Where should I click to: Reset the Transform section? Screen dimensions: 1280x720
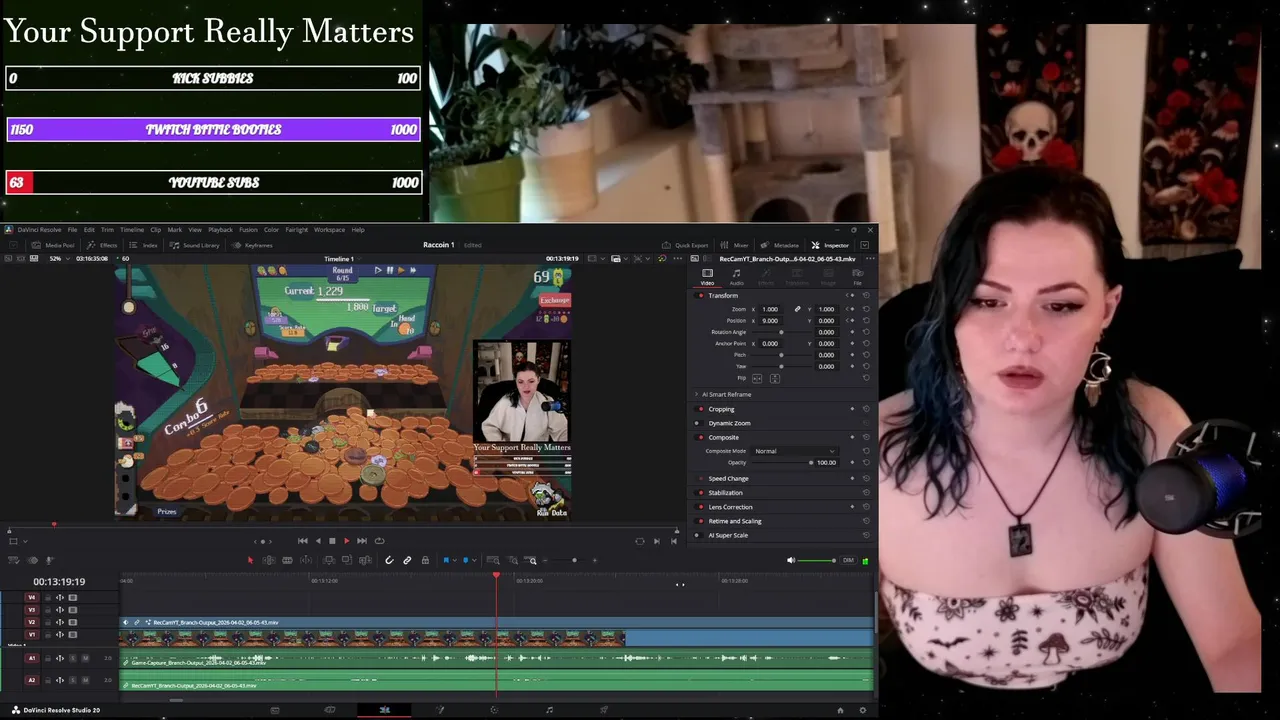click(865, 296)
